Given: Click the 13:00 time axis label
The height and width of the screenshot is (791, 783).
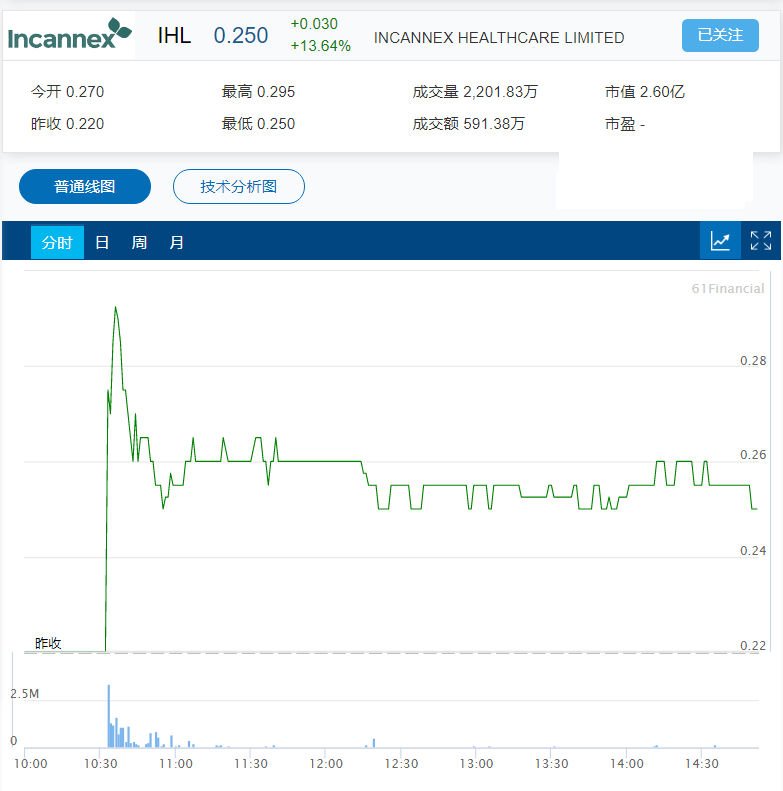Looking at the screenshot, I should click(476, 764).
